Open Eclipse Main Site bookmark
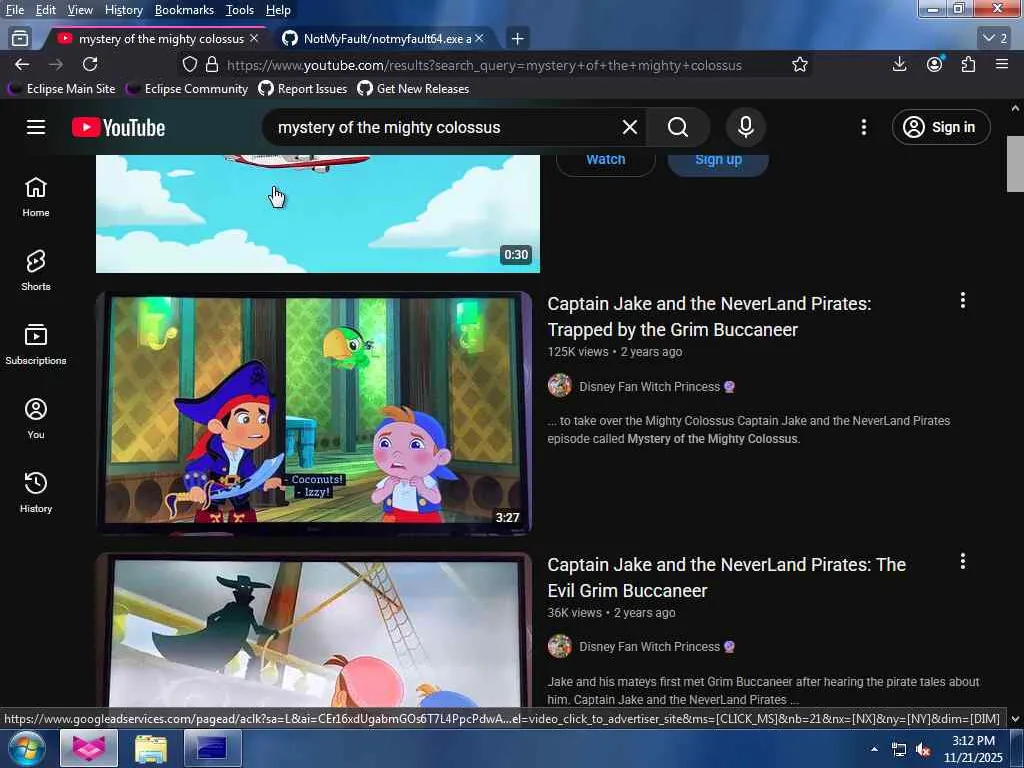The image size is (1024, 768). pyautogui.click(x=61, y=89)
